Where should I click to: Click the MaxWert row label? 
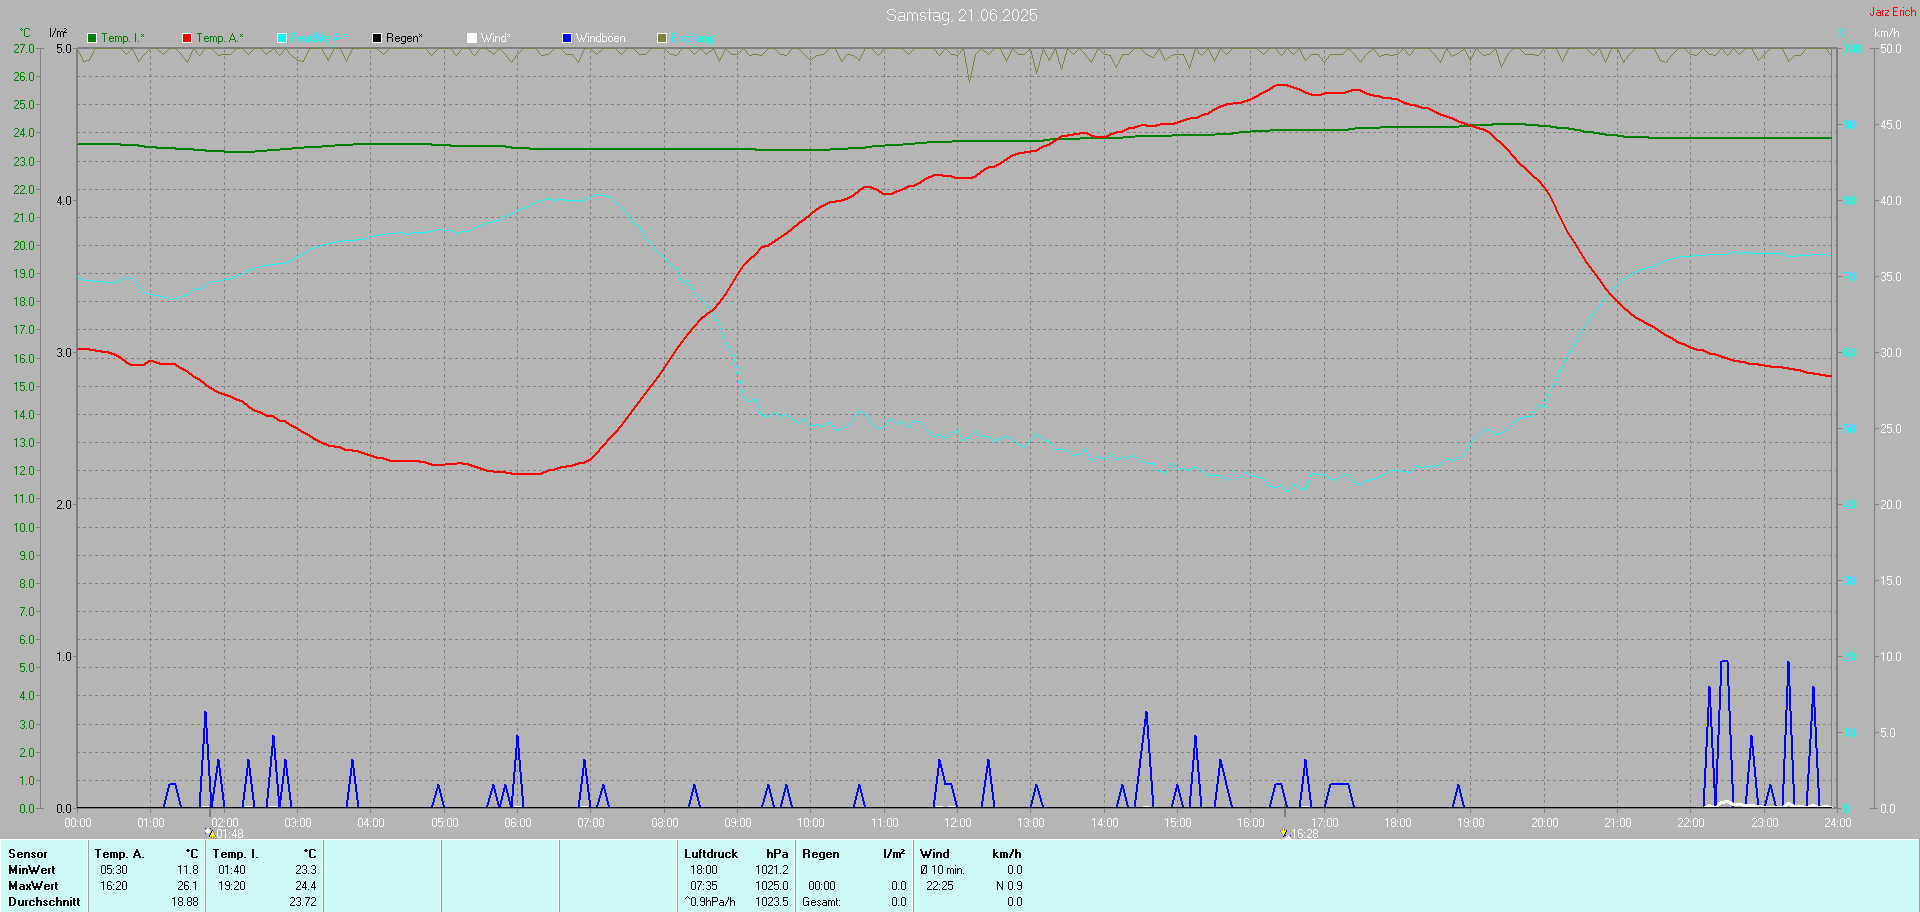click(x=33, y=886)
